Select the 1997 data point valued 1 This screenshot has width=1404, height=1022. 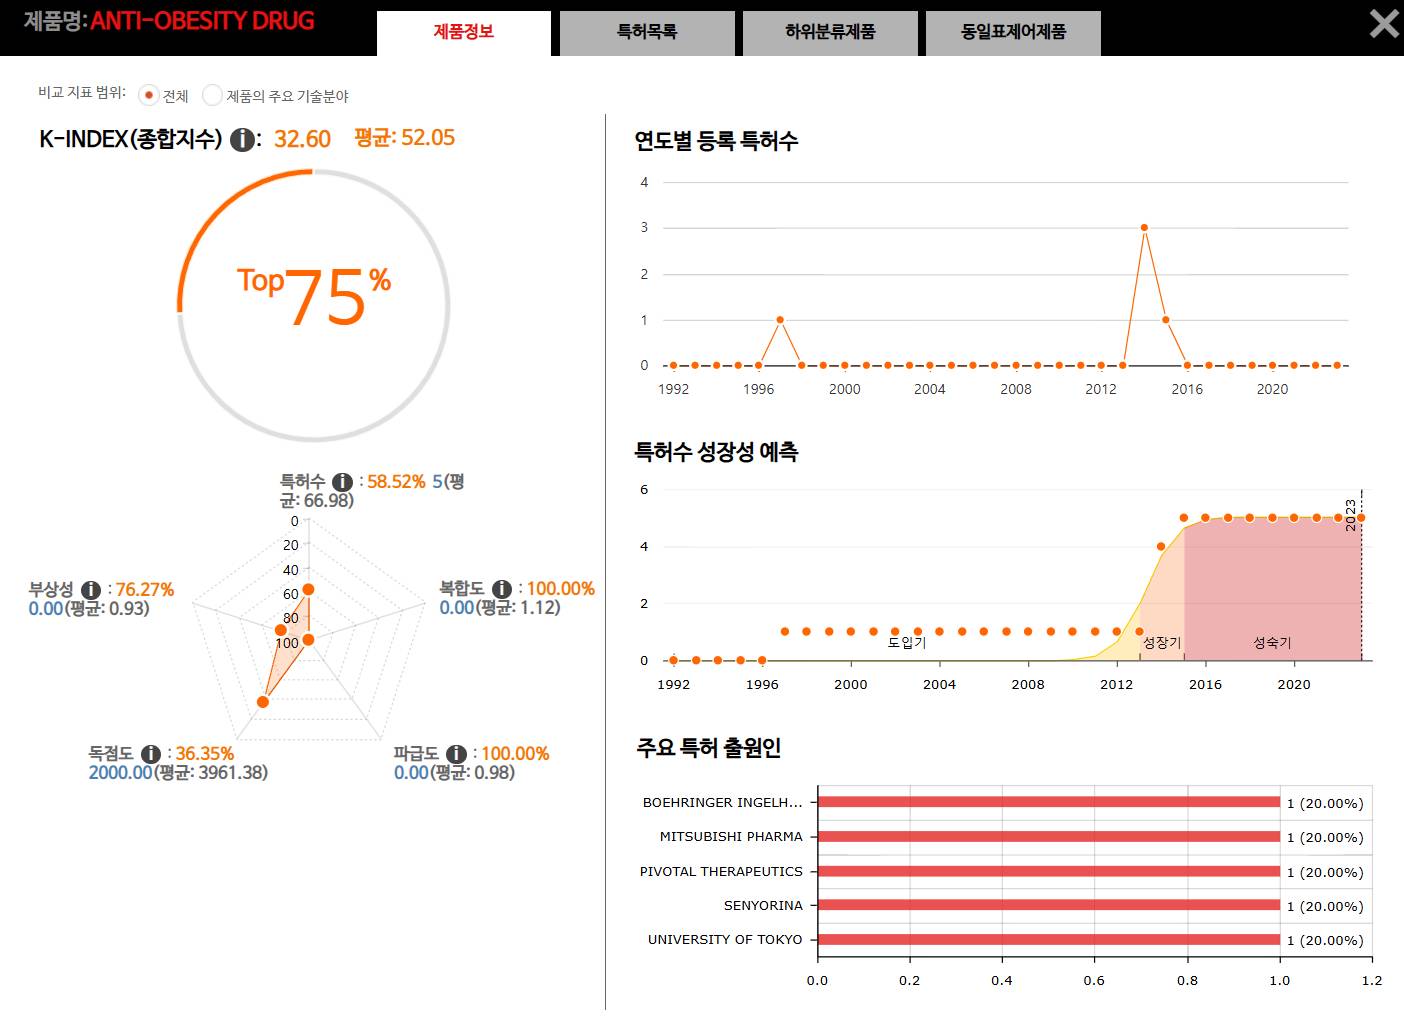pos(780,320)
